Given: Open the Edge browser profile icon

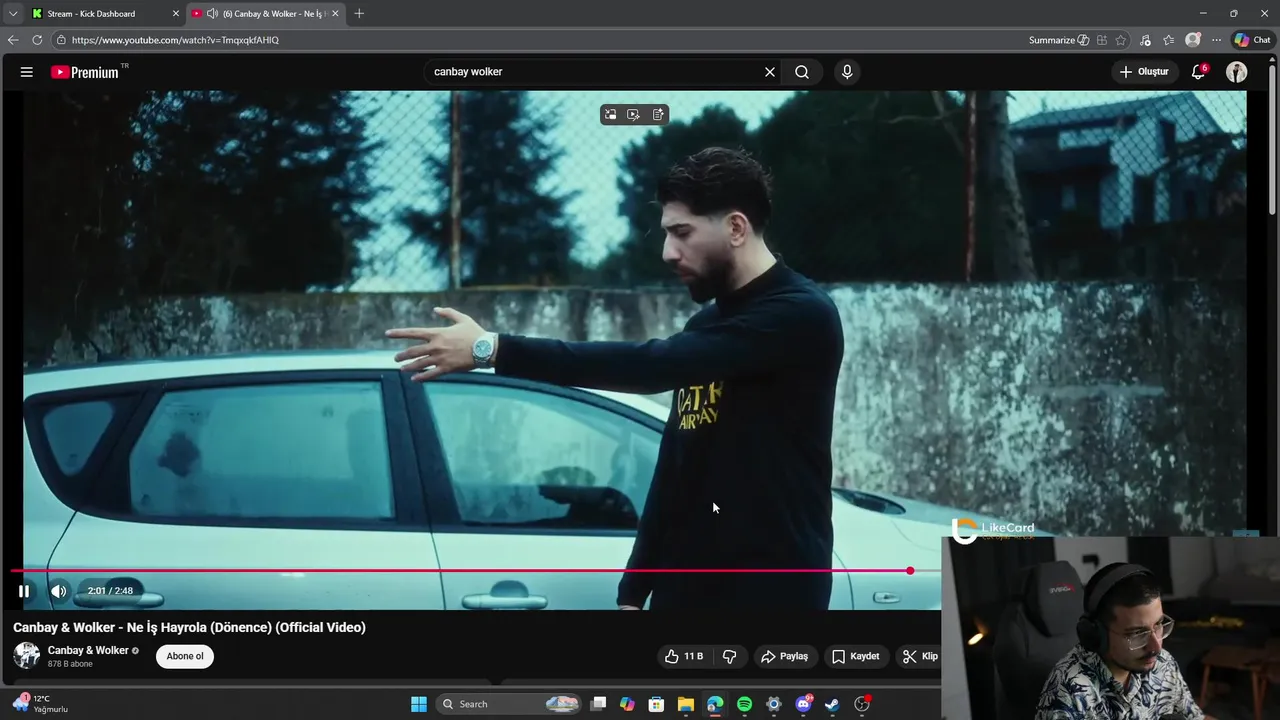Looking at the screenshot, I should (1192, 40).
